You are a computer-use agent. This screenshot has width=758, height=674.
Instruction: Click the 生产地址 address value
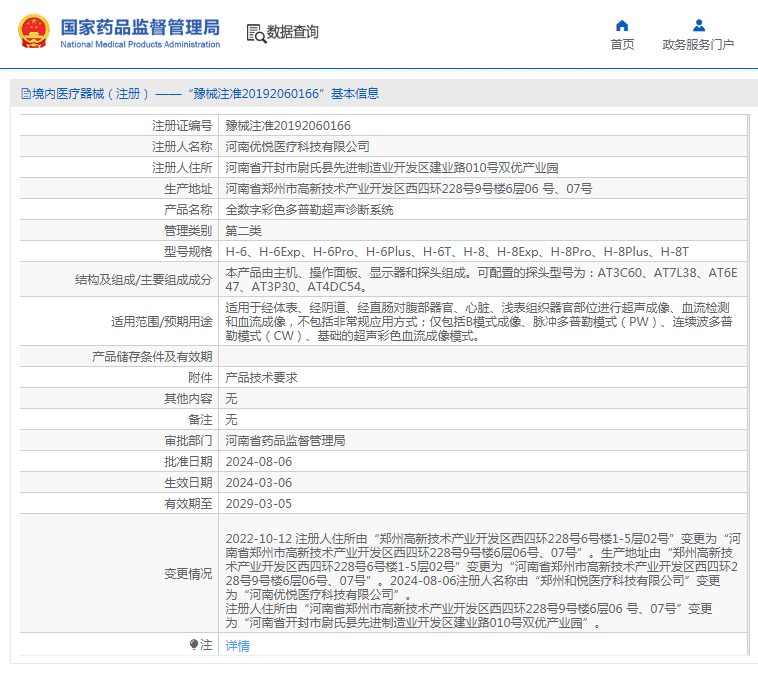point(409,189)
